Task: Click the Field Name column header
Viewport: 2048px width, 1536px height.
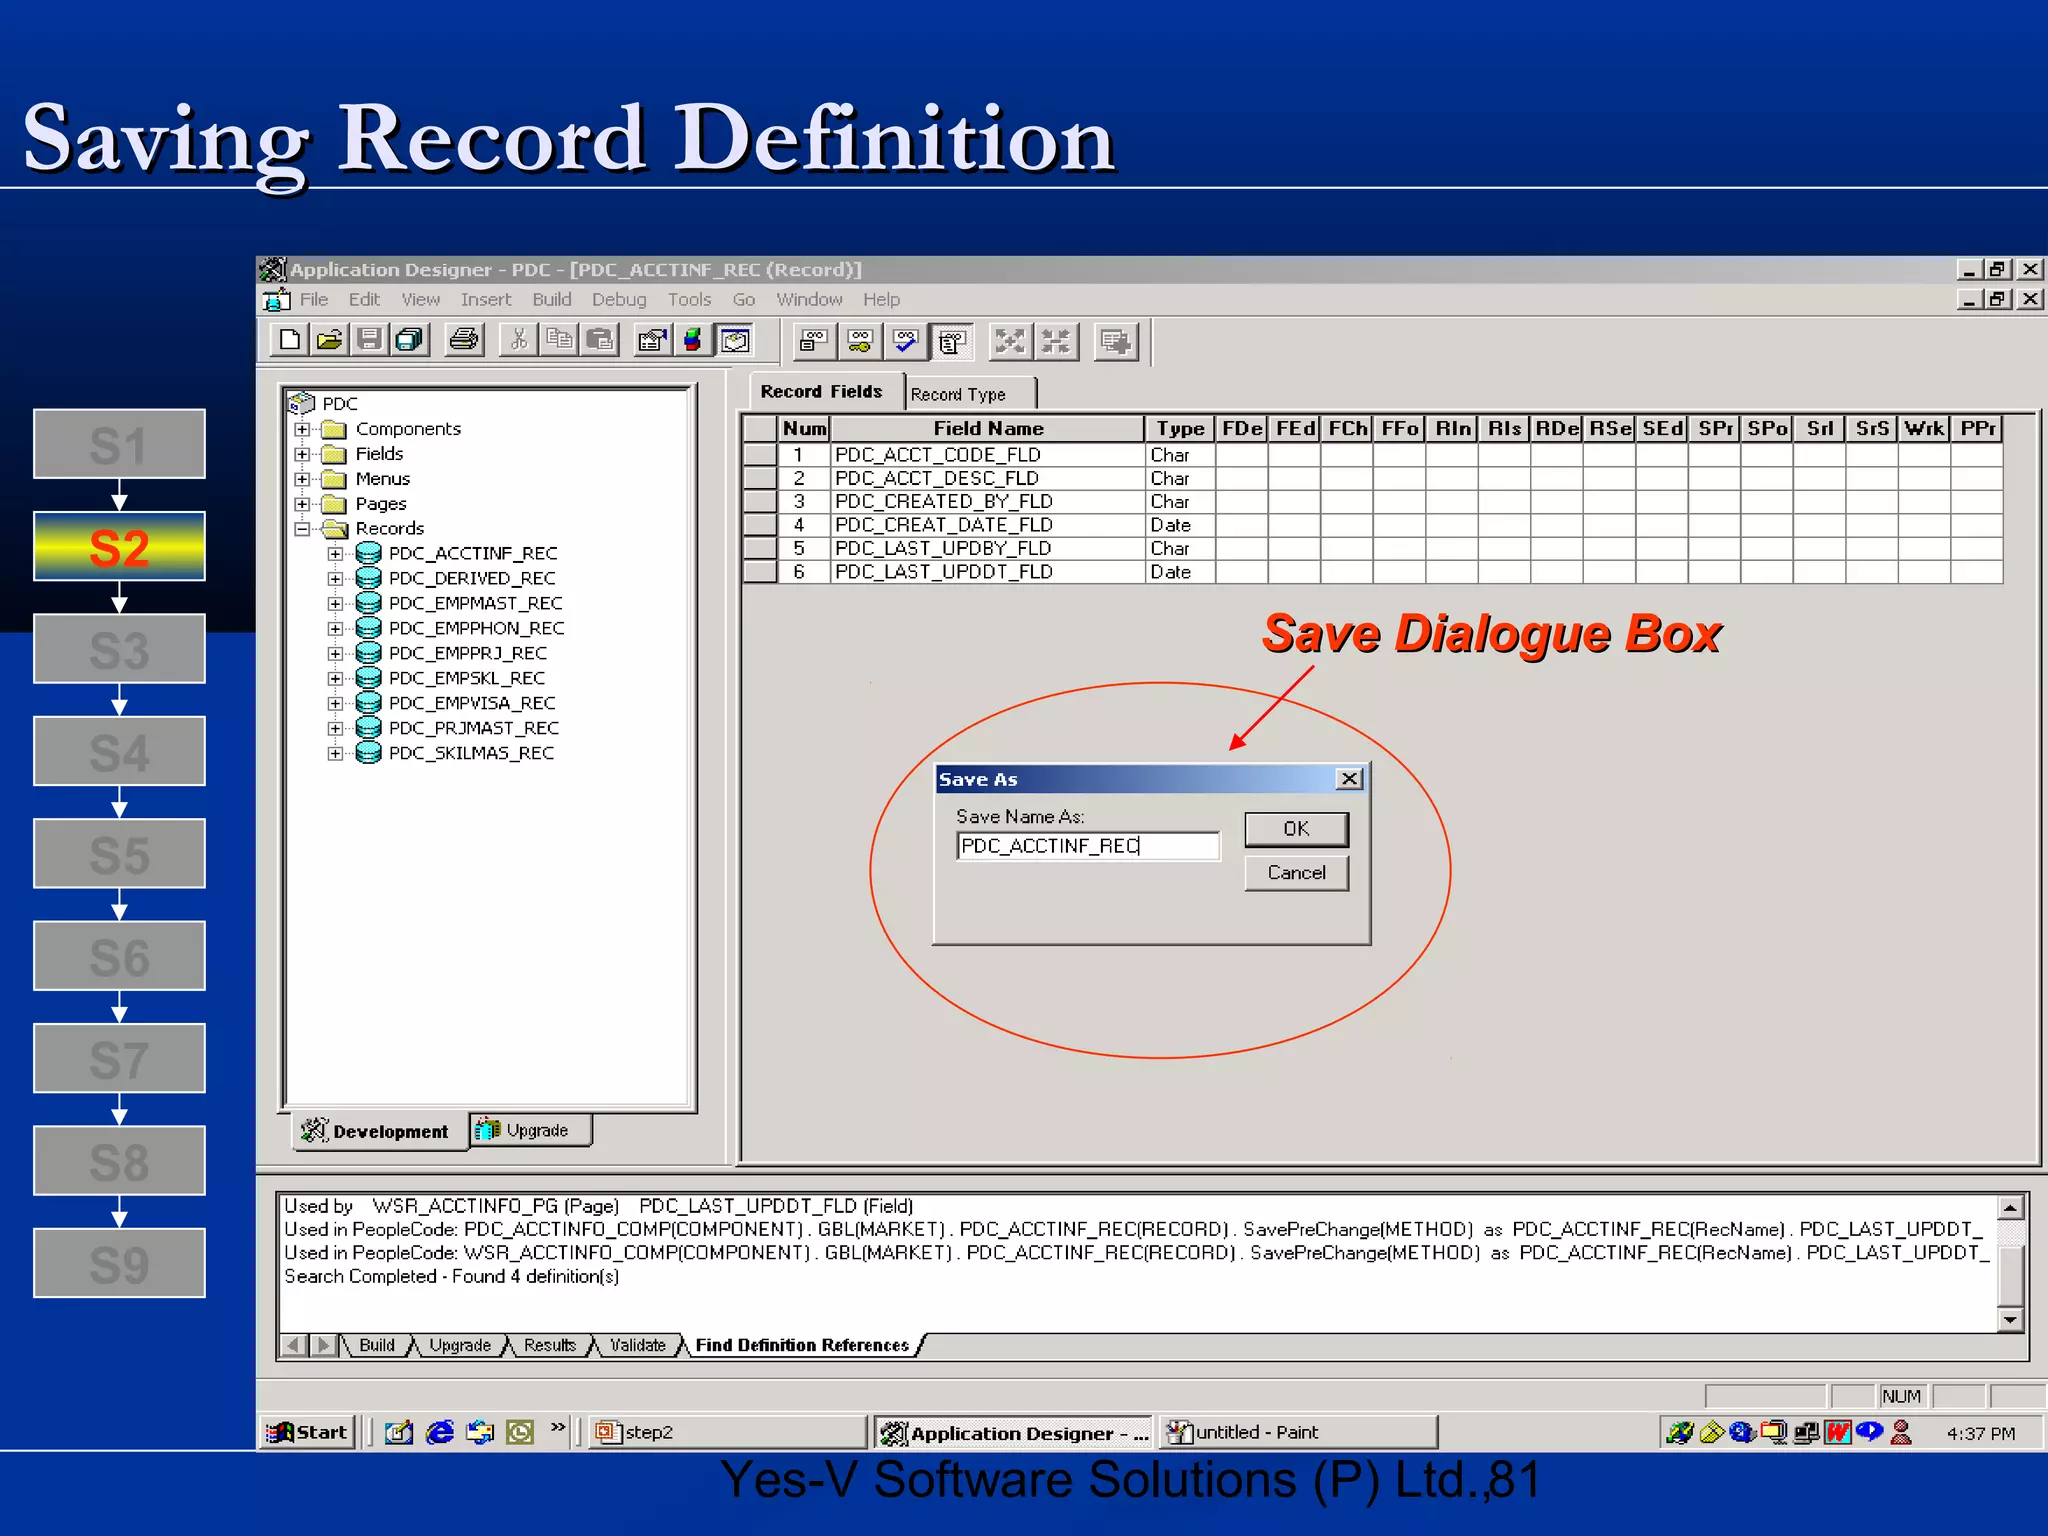Action: coord(988,429)
